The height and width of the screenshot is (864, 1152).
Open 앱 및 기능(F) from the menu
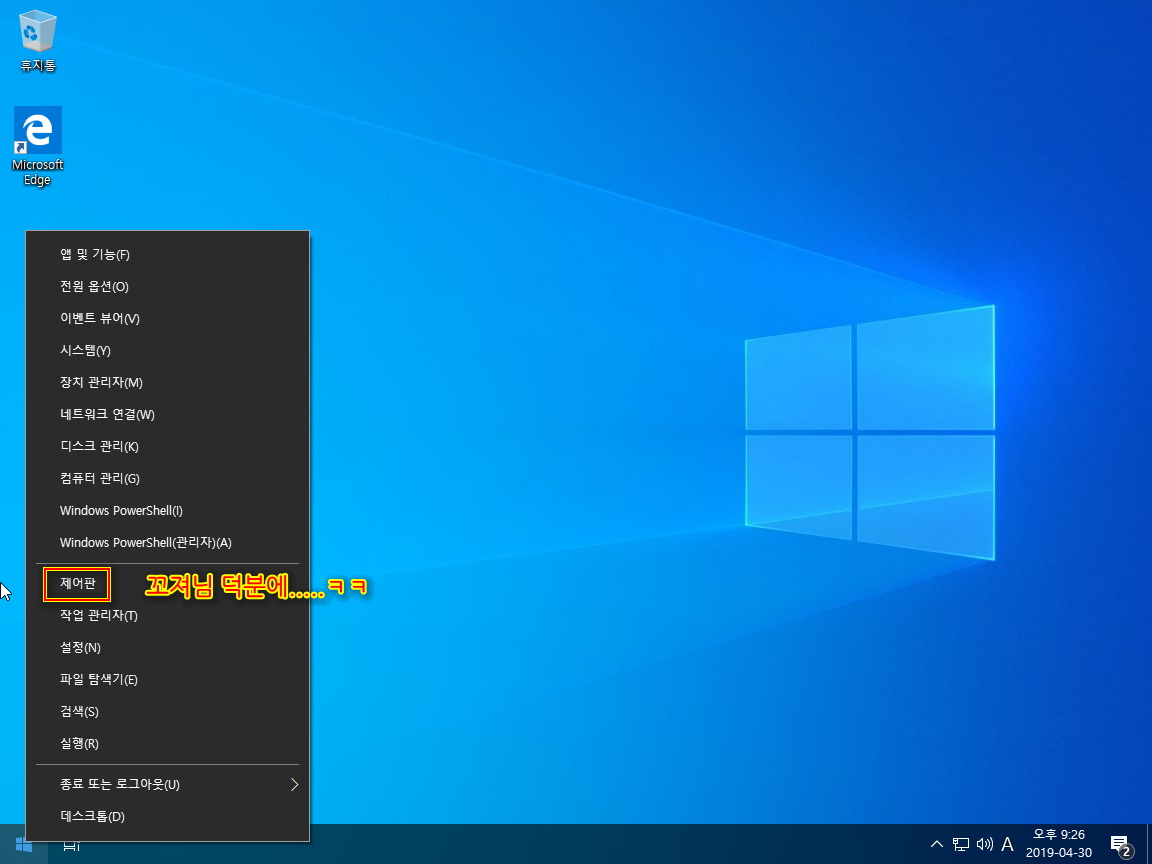coord(168,254)
